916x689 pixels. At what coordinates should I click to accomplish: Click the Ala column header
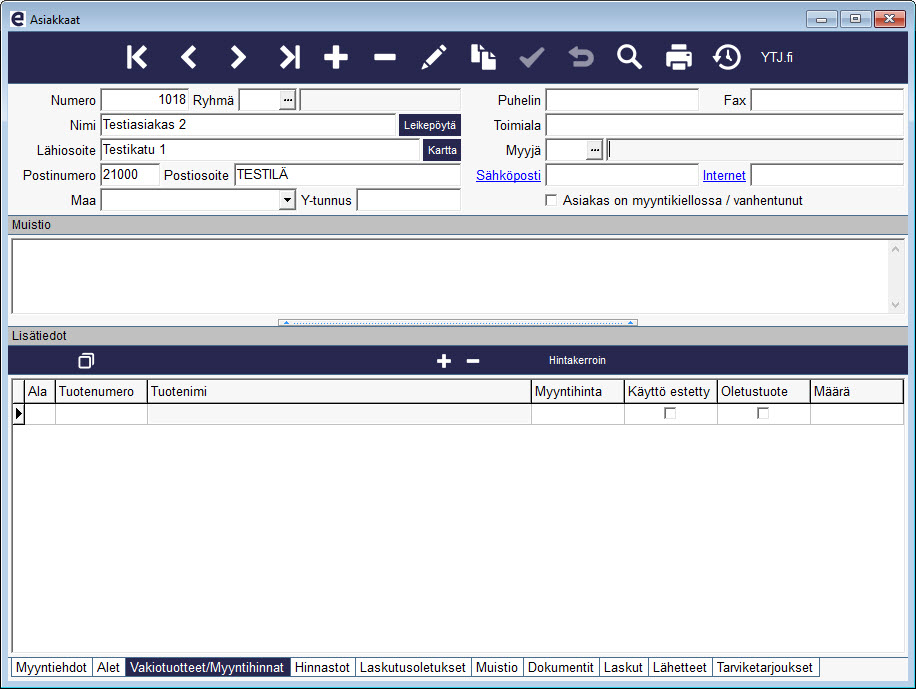point(40,392)
